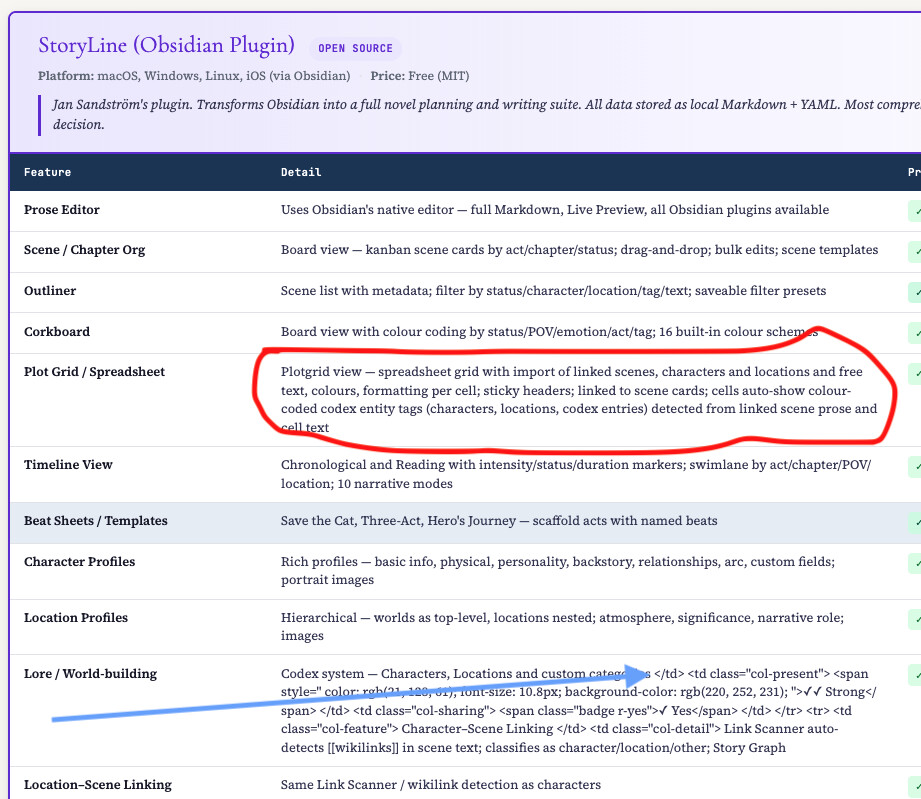Viewport: 921px width, 799px height.
Task: Click the Location–Scene Linking row label
Action: click(x=98, y=785)
